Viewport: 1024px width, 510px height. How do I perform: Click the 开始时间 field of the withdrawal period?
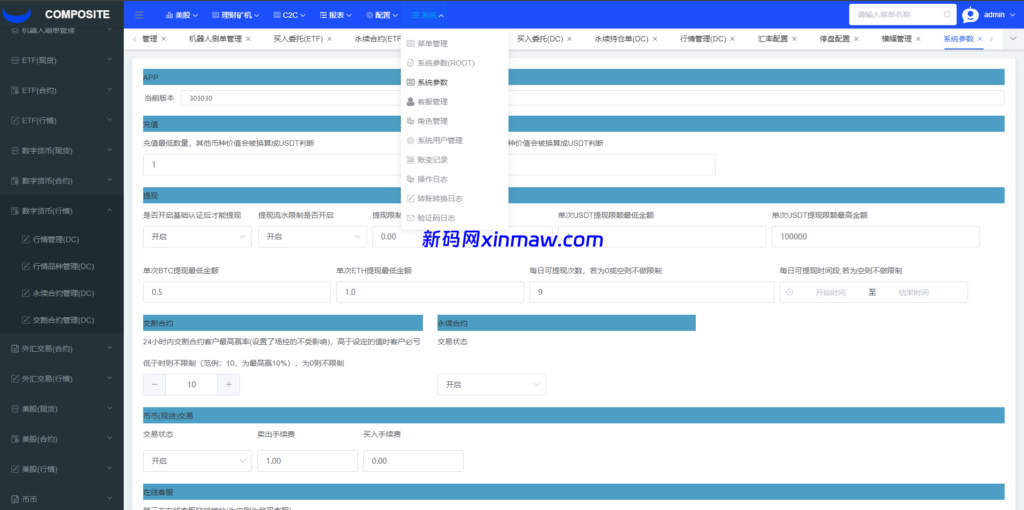tap(830, 293)
